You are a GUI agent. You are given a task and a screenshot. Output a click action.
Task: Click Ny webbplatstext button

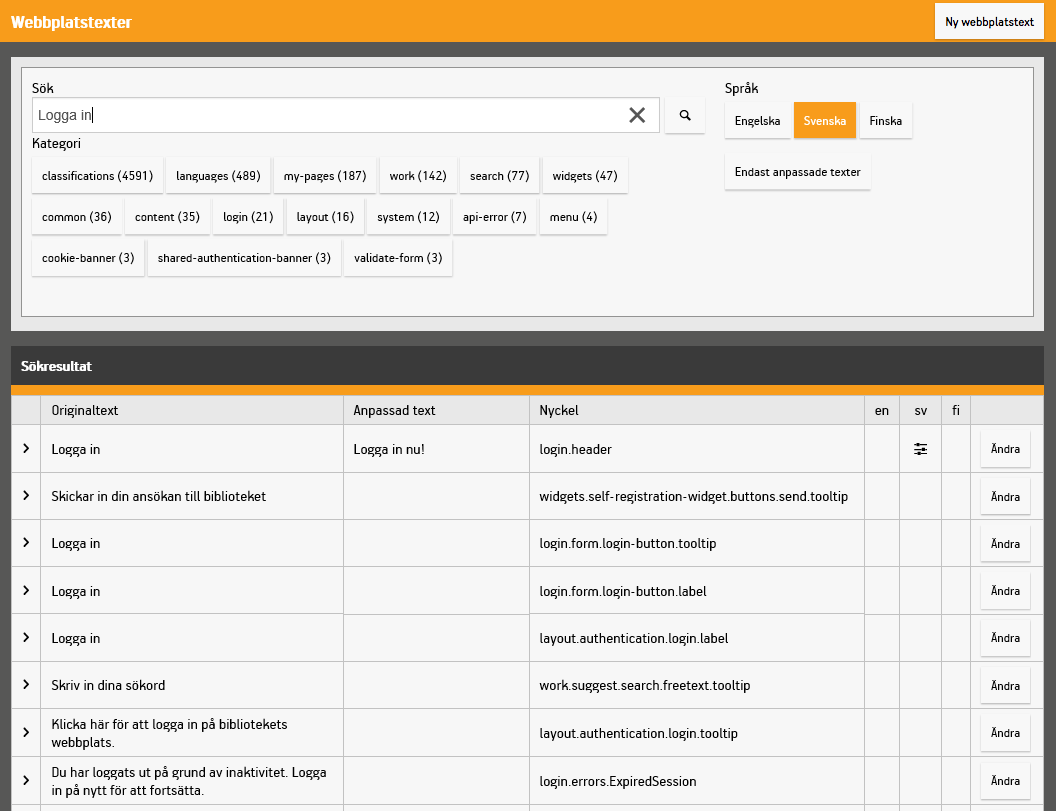click(988, 22)
